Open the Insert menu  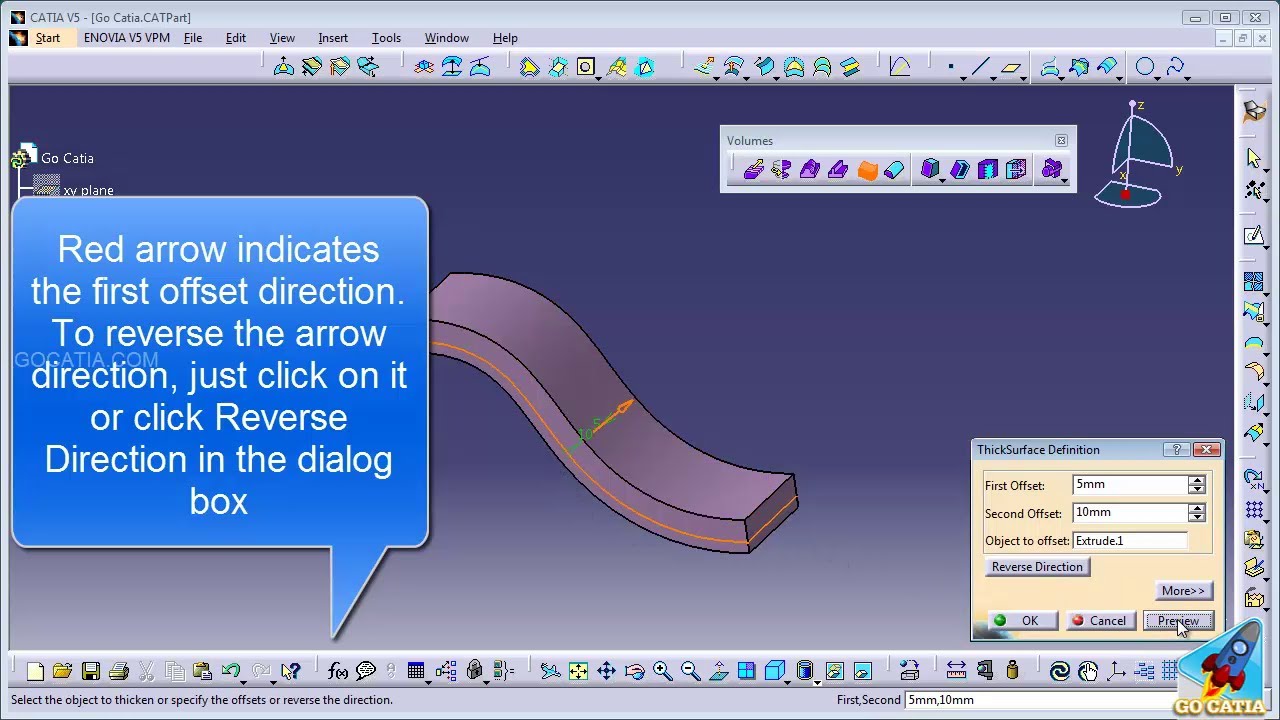(x=333, y=38)
